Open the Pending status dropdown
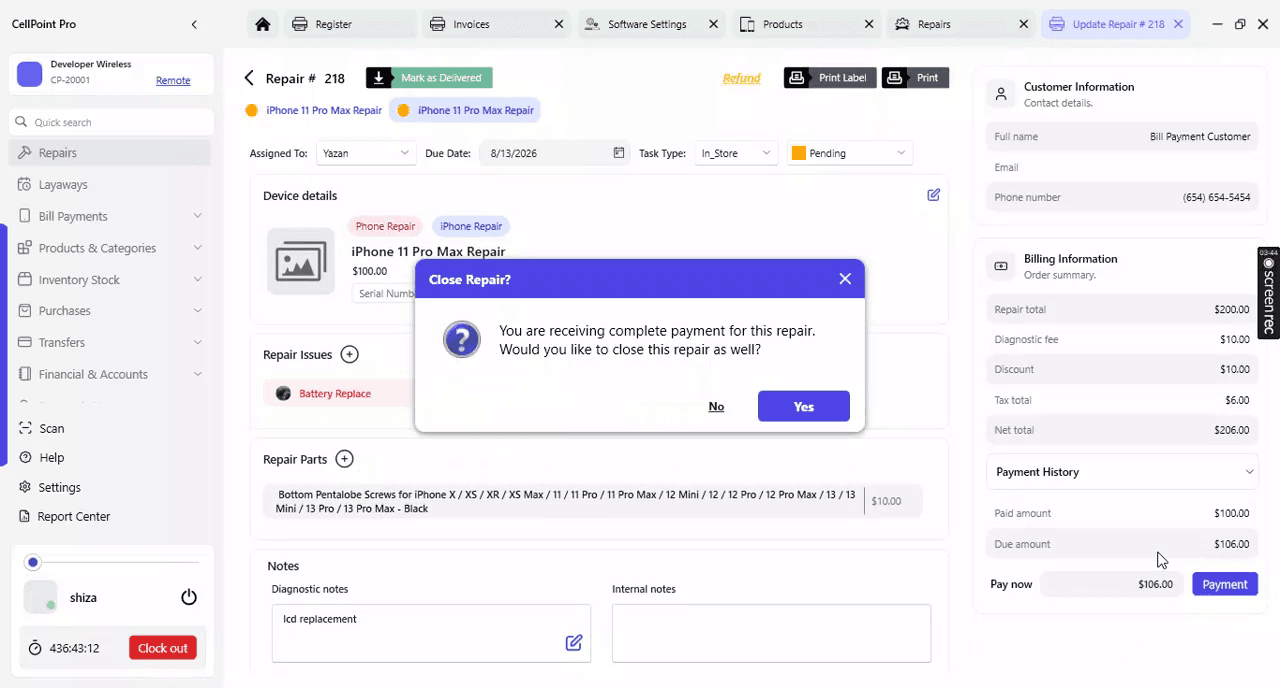1280x688 pixels. [x=849, y=153]
